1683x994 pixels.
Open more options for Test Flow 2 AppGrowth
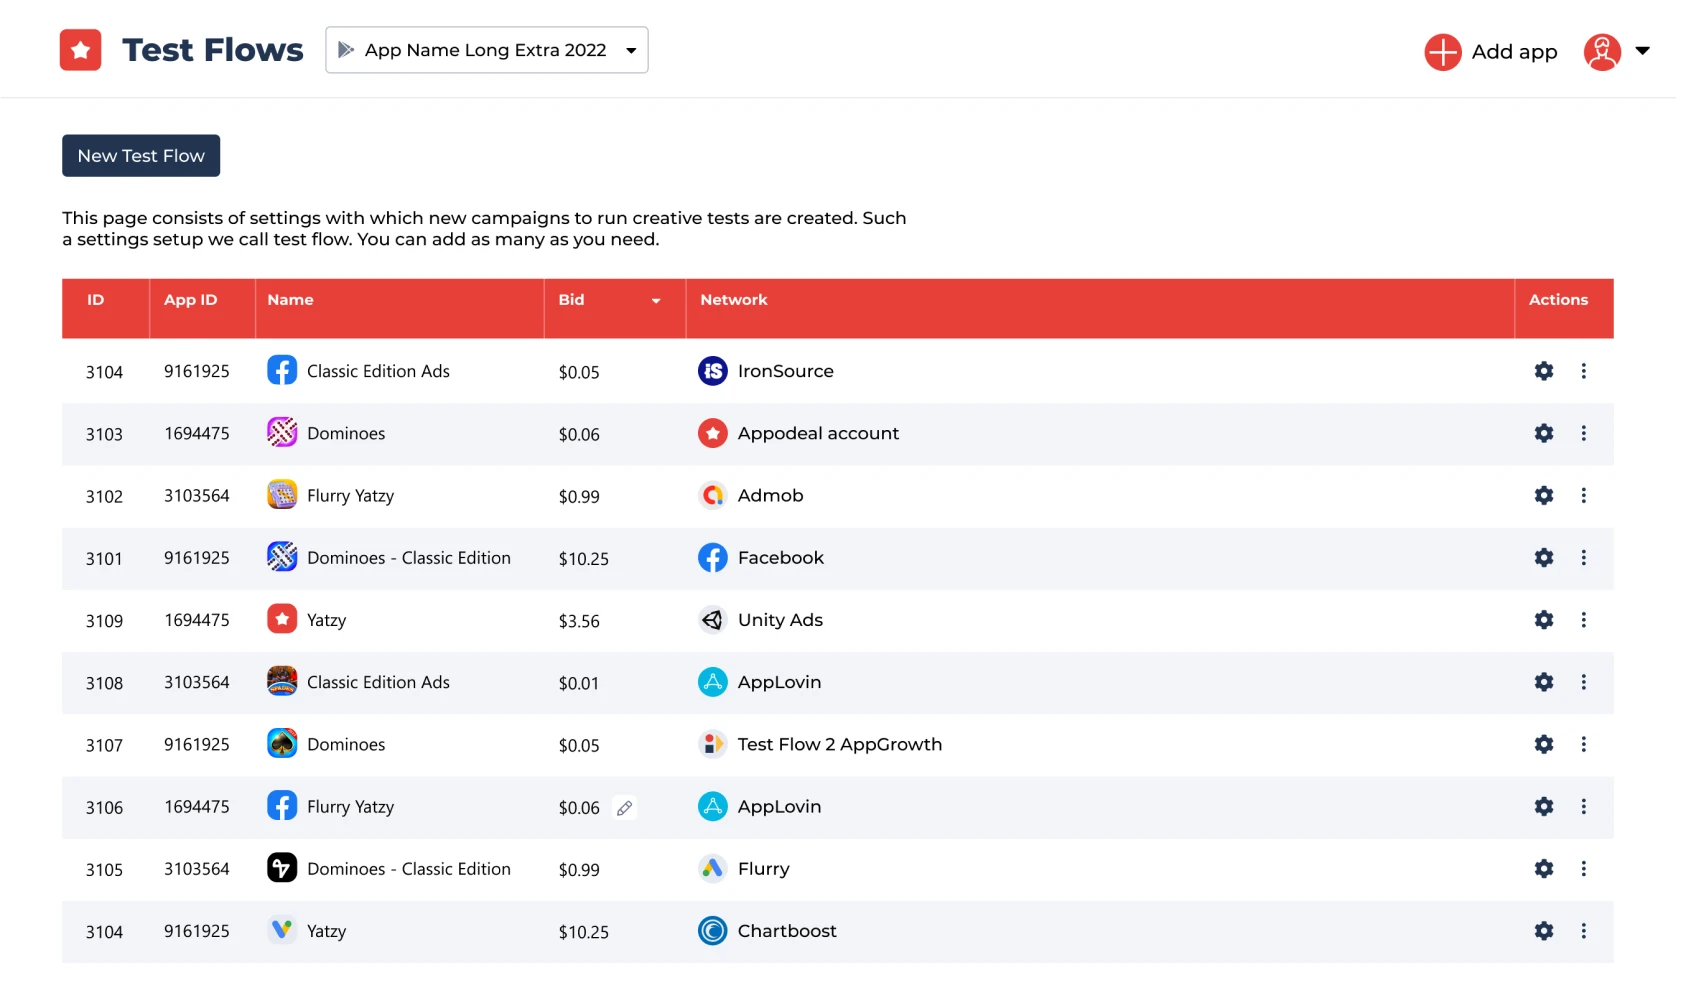(x=1583, y=744)
